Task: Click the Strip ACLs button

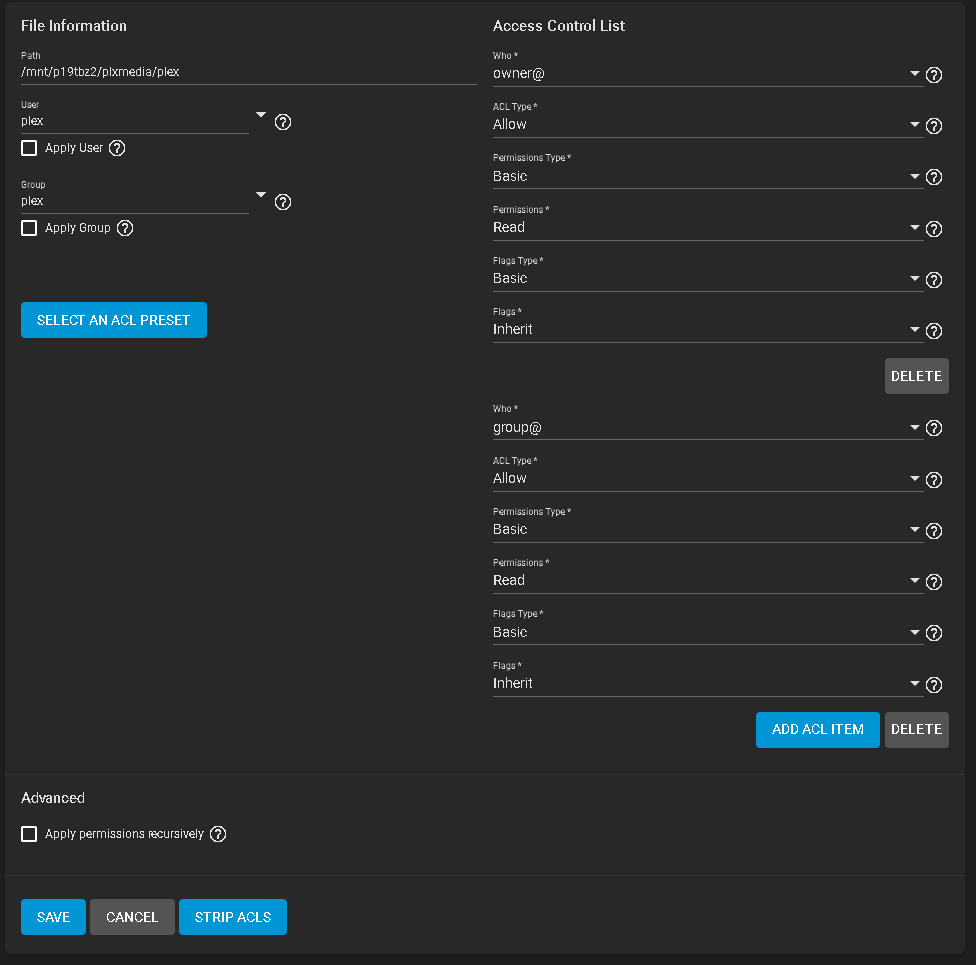Action: click(x=233, y=917)
